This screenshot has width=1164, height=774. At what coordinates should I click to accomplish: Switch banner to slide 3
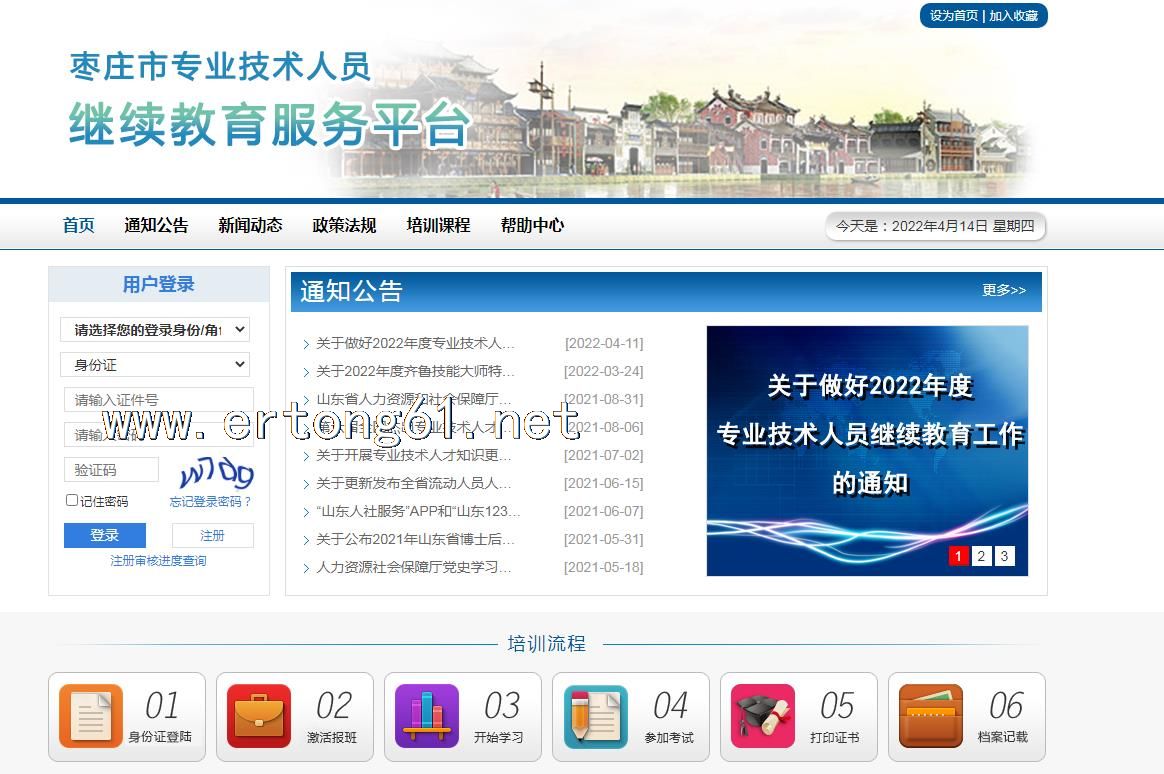pyautogui.click(x=1004, y=556)
